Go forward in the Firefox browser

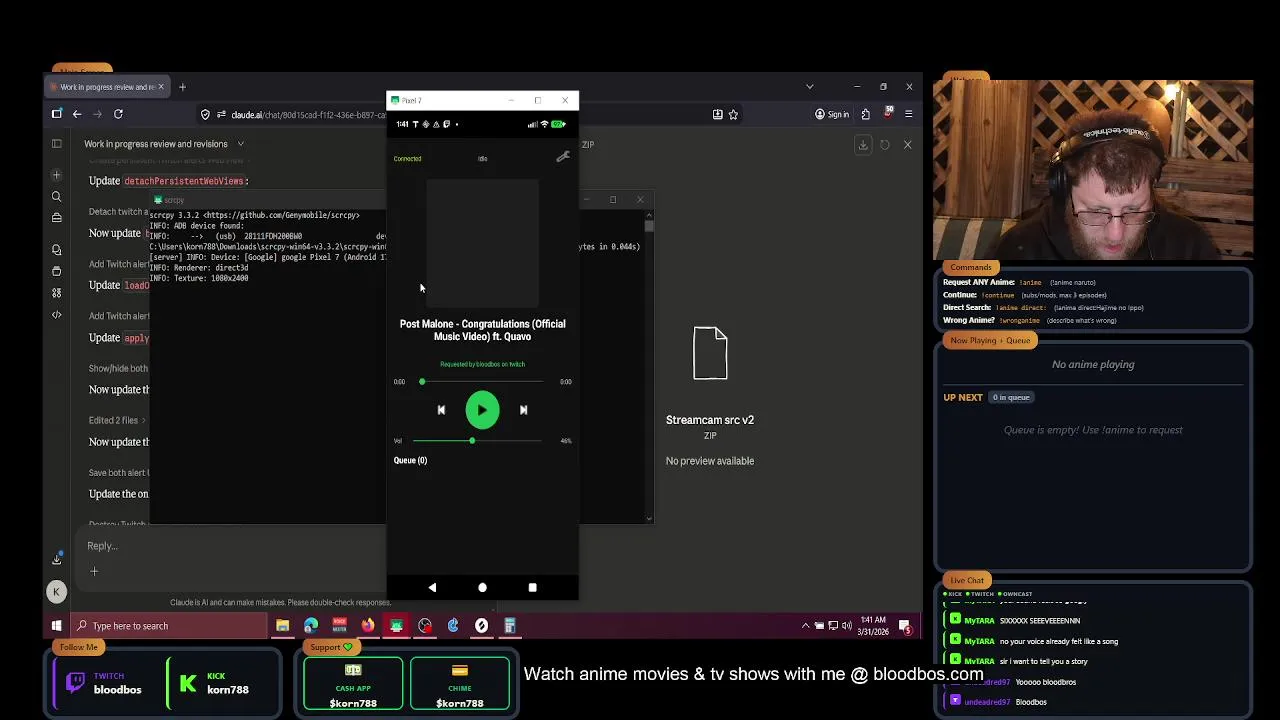point(97,114)
